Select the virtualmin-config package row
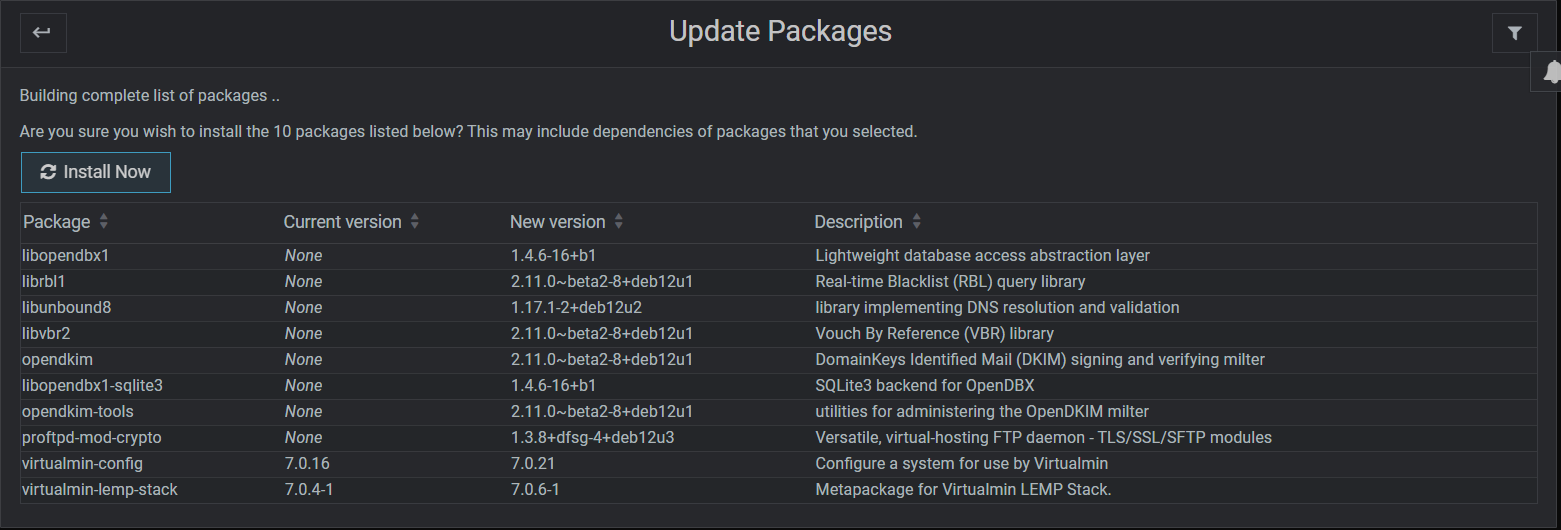This screenshot has width=1561, height=530. pyautogui.click(x=778, y=464)
